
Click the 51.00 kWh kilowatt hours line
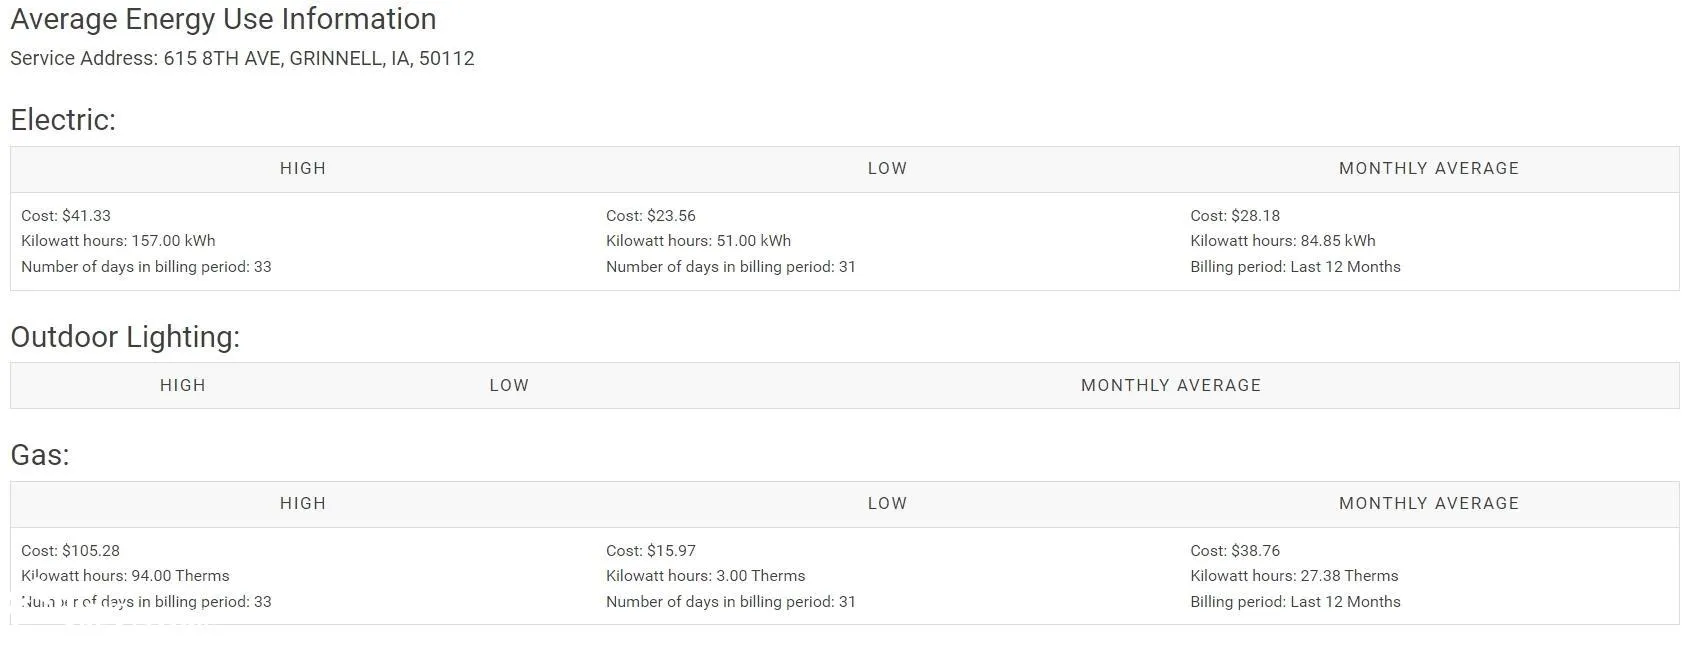pos(698,241)
